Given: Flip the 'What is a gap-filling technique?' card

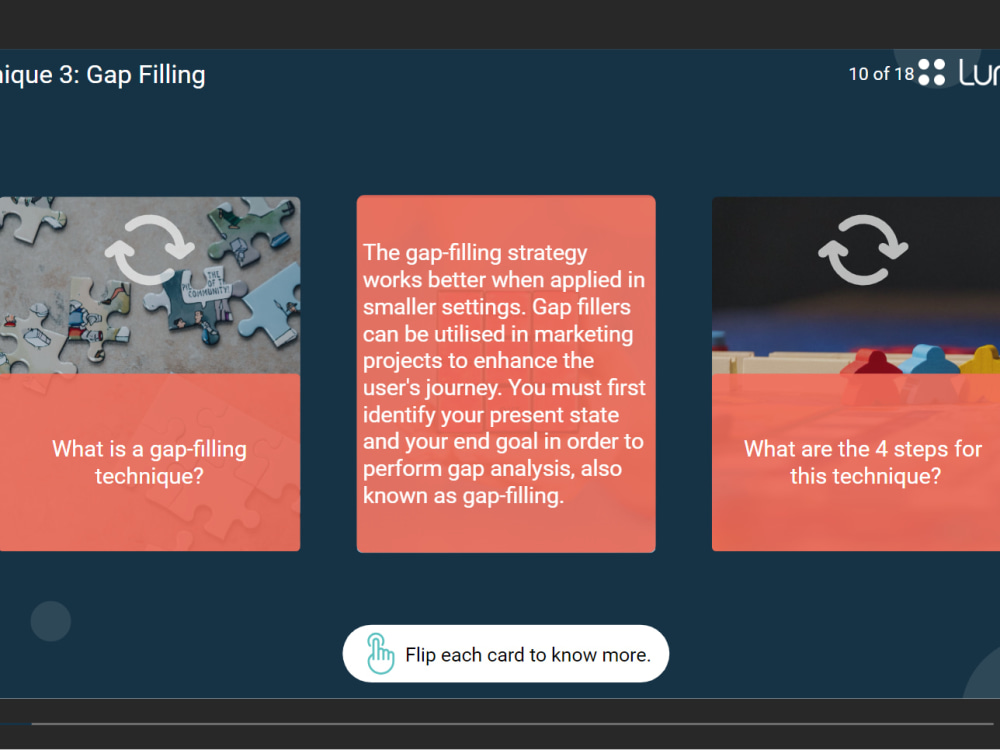Looking at the screenshot, I should pos(148,462).
